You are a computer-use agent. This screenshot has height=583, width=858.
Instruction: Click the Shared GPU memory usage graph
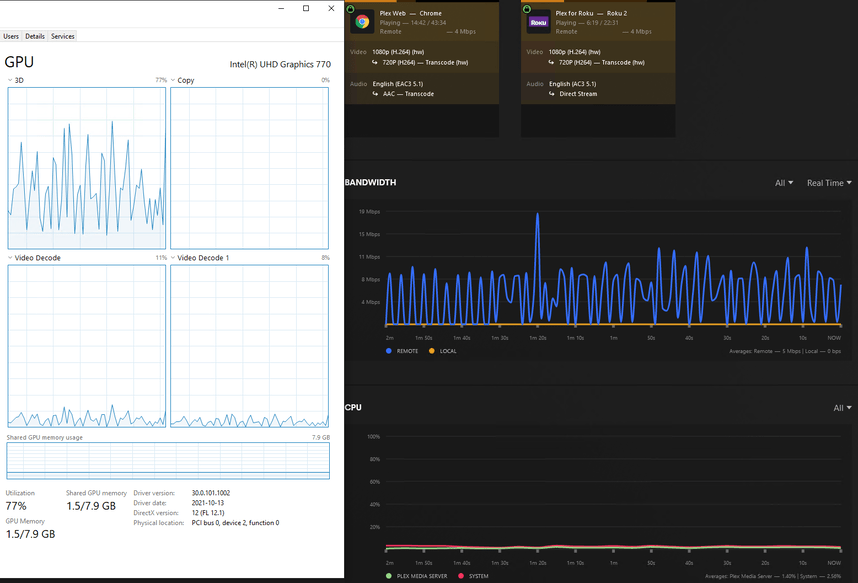pyautogui.click(x=168, y=460)
